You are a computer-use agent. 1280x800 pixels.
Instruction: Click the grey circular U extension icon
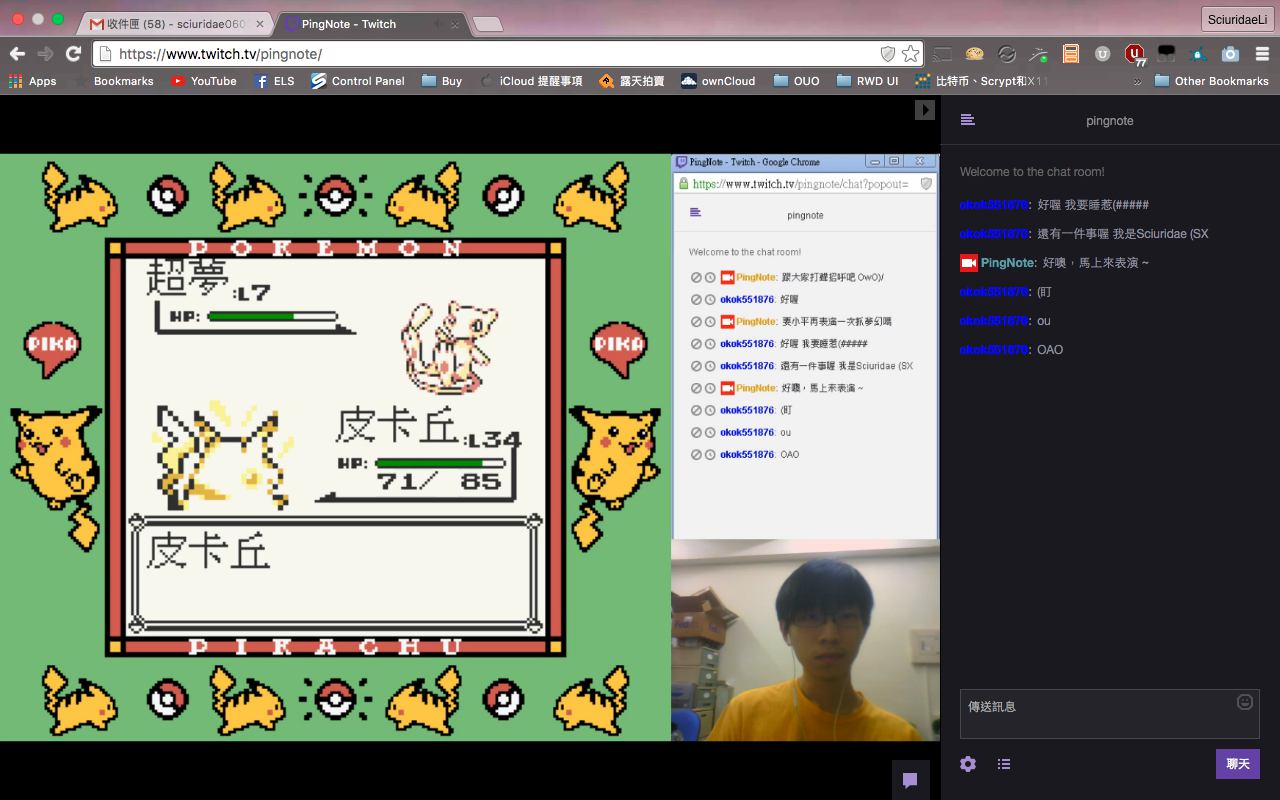click(x=1102, y=54)
